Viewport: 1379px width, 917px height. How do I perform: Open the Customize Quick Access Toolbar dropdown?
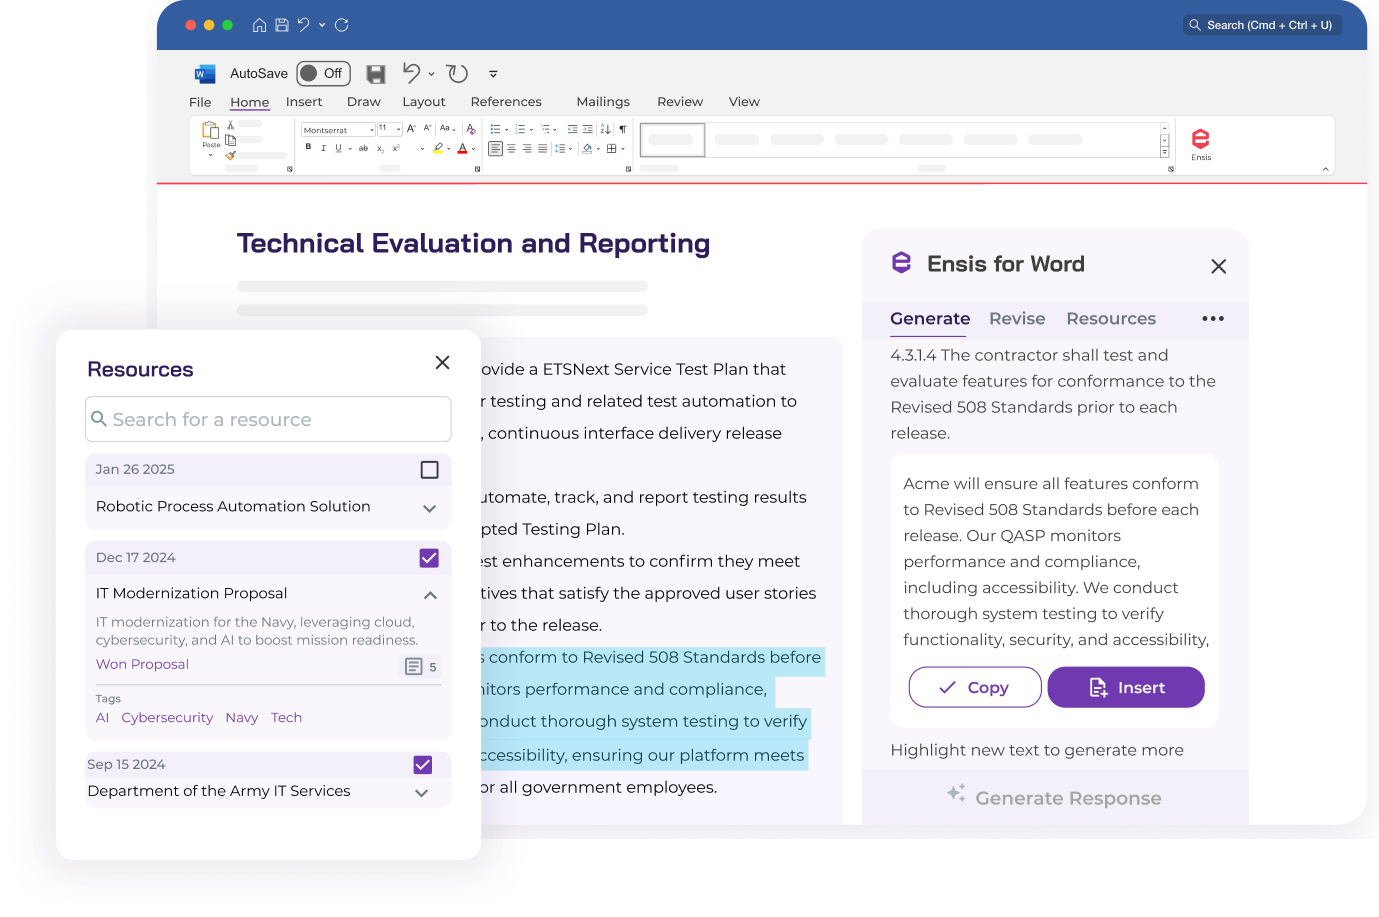[x=493, y=74]
